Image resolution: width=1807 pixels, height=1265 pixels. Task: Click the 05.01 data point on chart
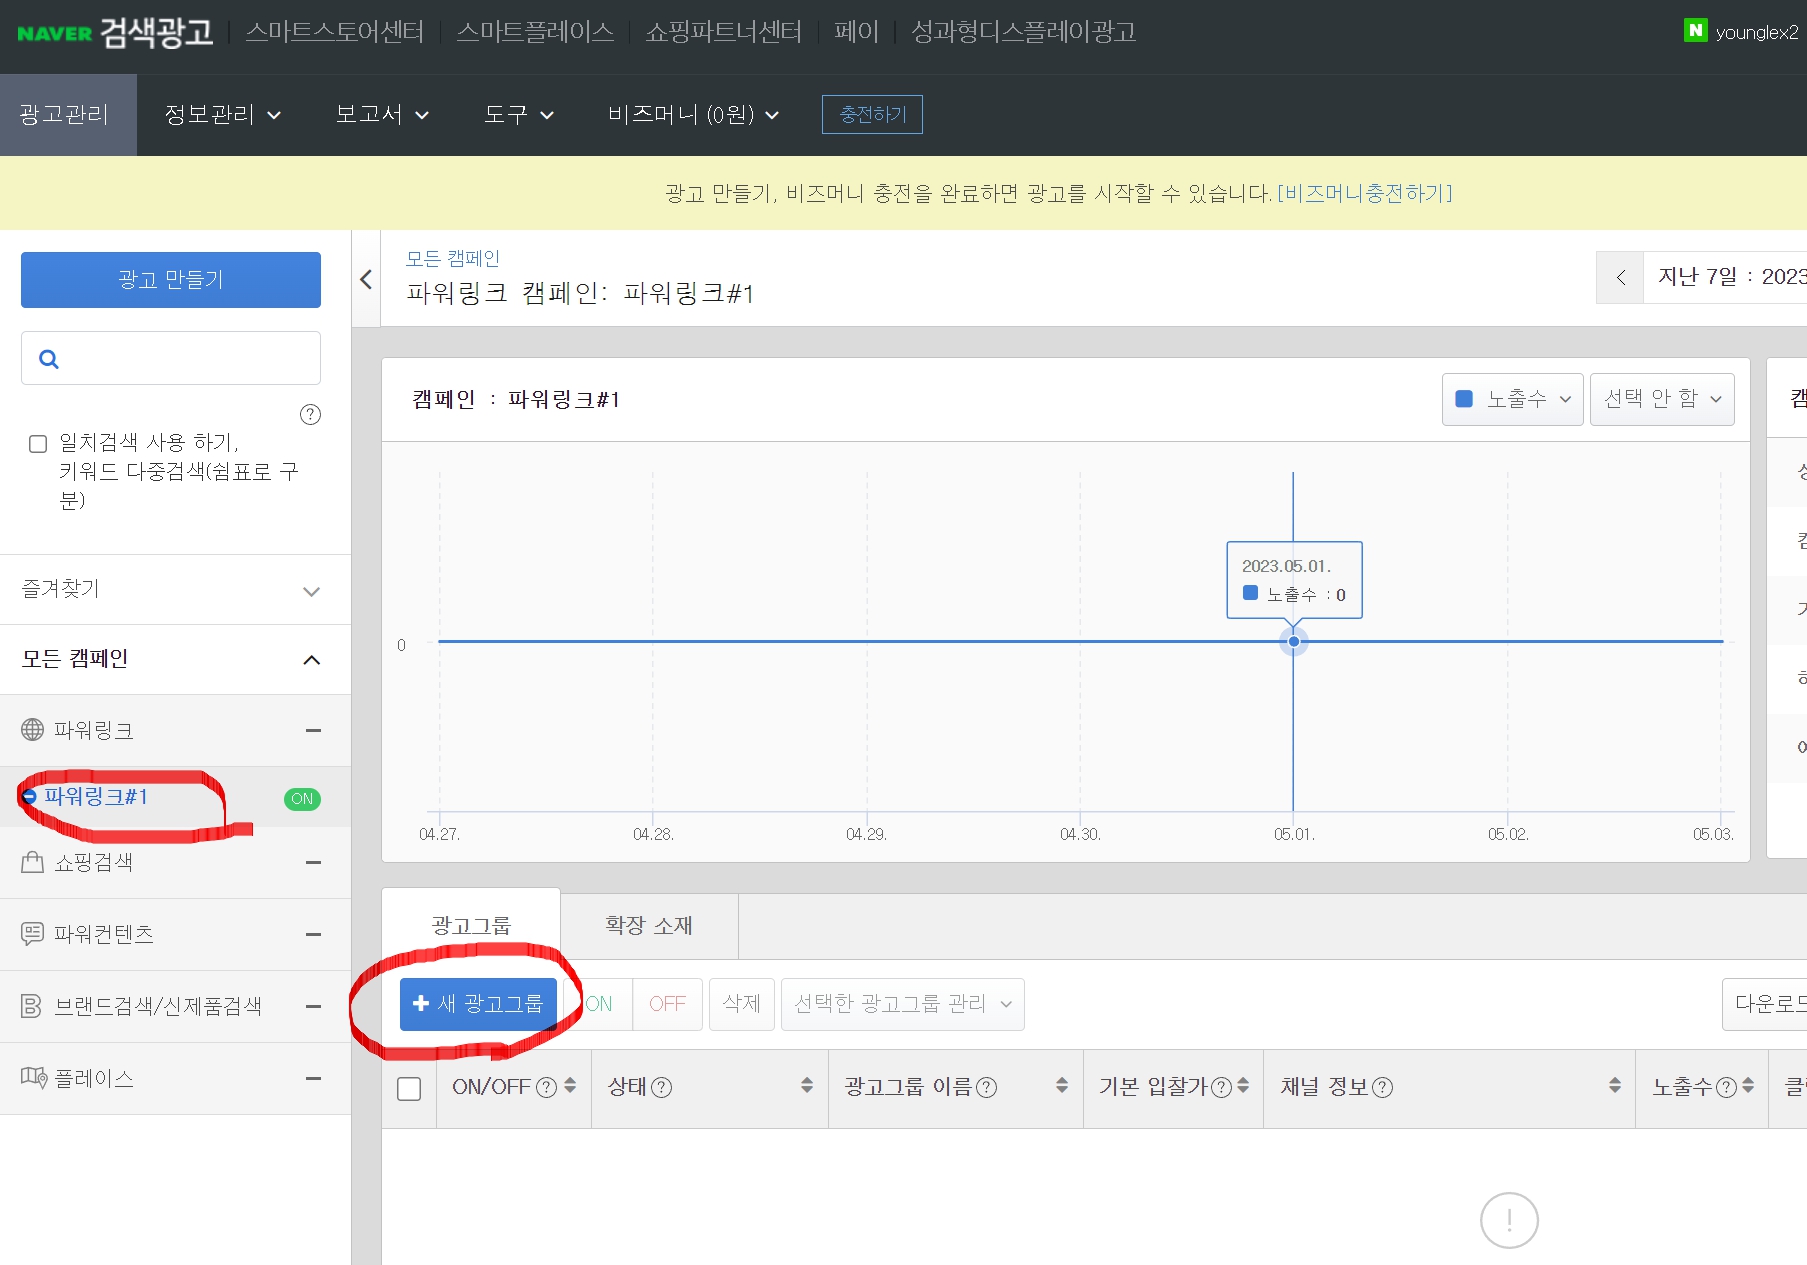point(1293,641)
